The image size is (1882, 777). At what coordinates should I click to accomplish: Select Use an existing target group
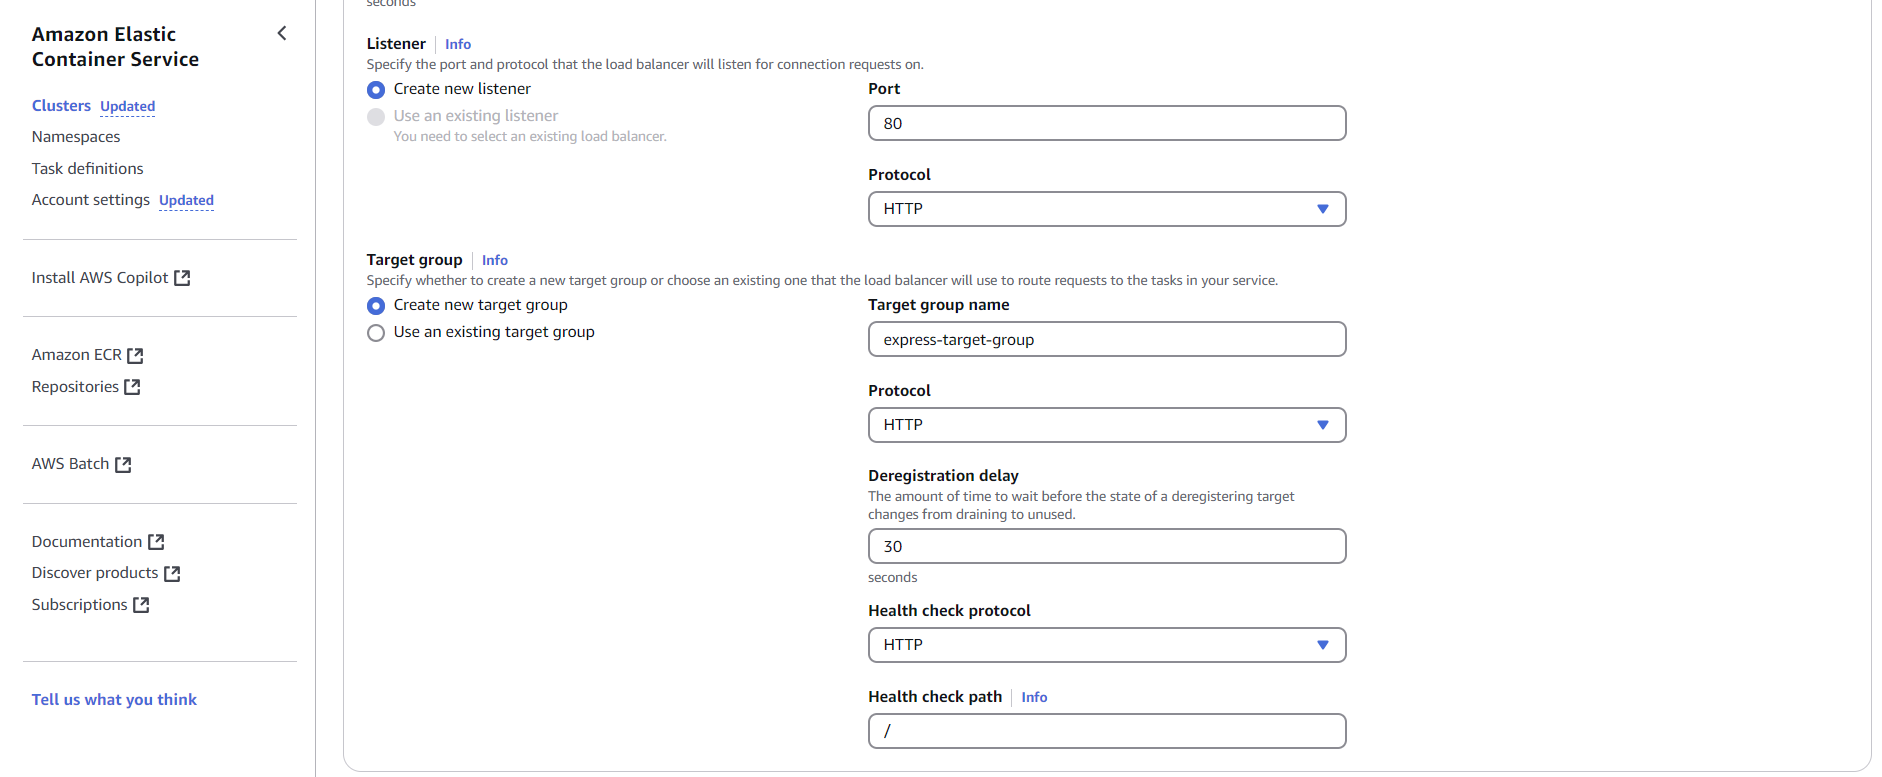click(376, 333)
